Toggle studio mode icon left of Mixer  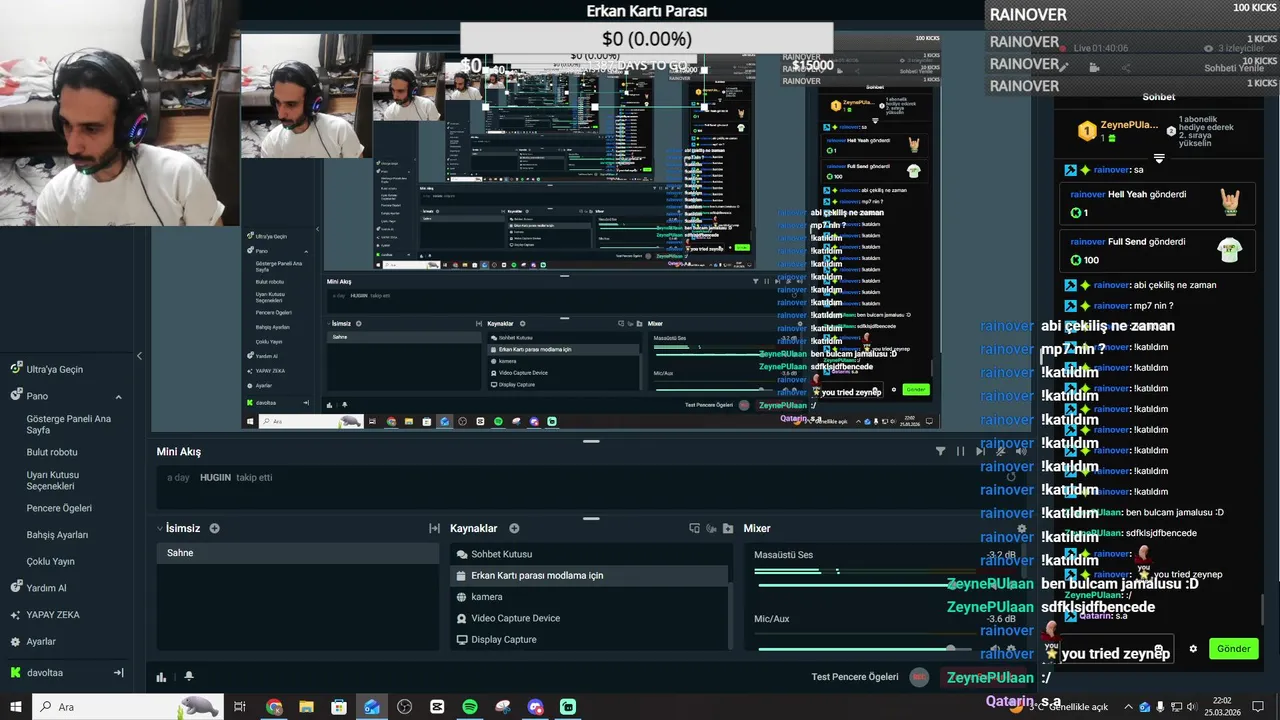[694, 528]
